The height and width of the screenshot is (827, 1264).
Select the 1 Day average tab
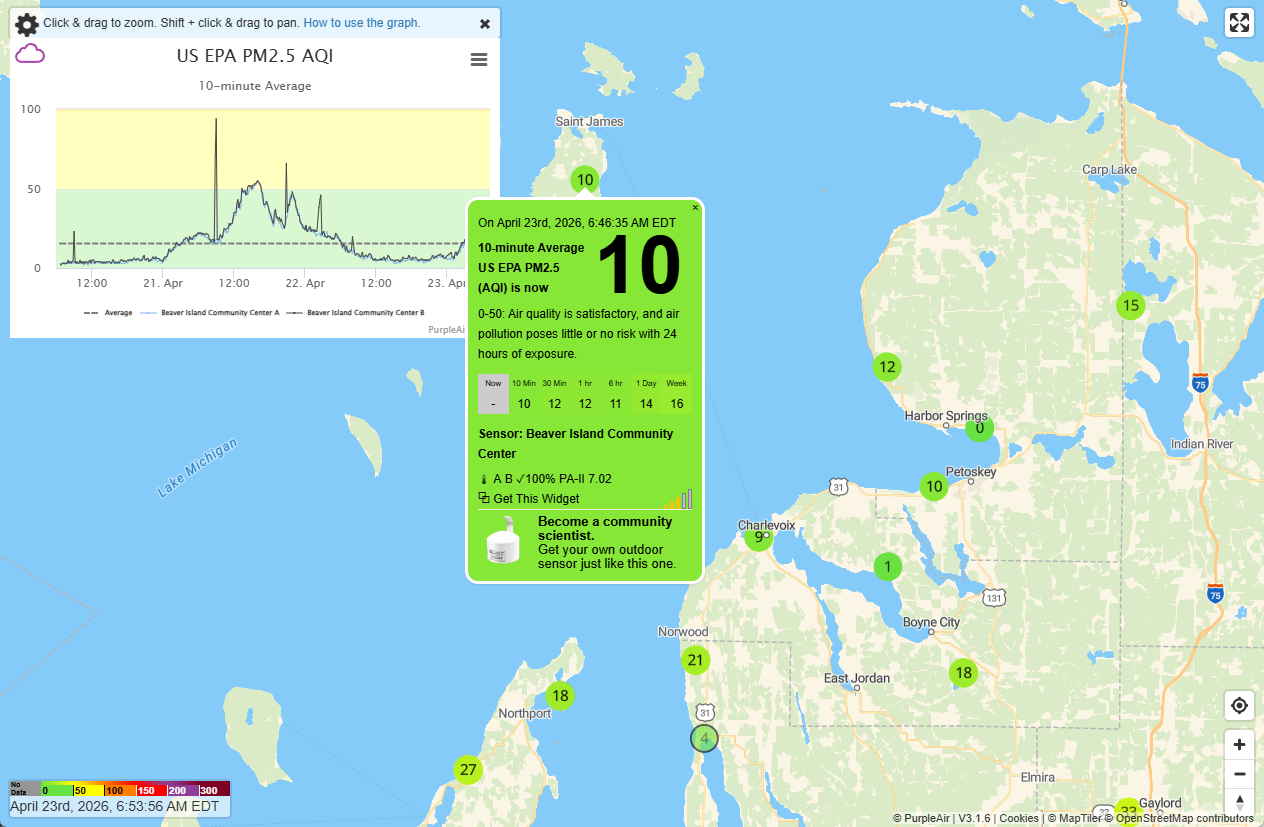click(x=646, y=394)
